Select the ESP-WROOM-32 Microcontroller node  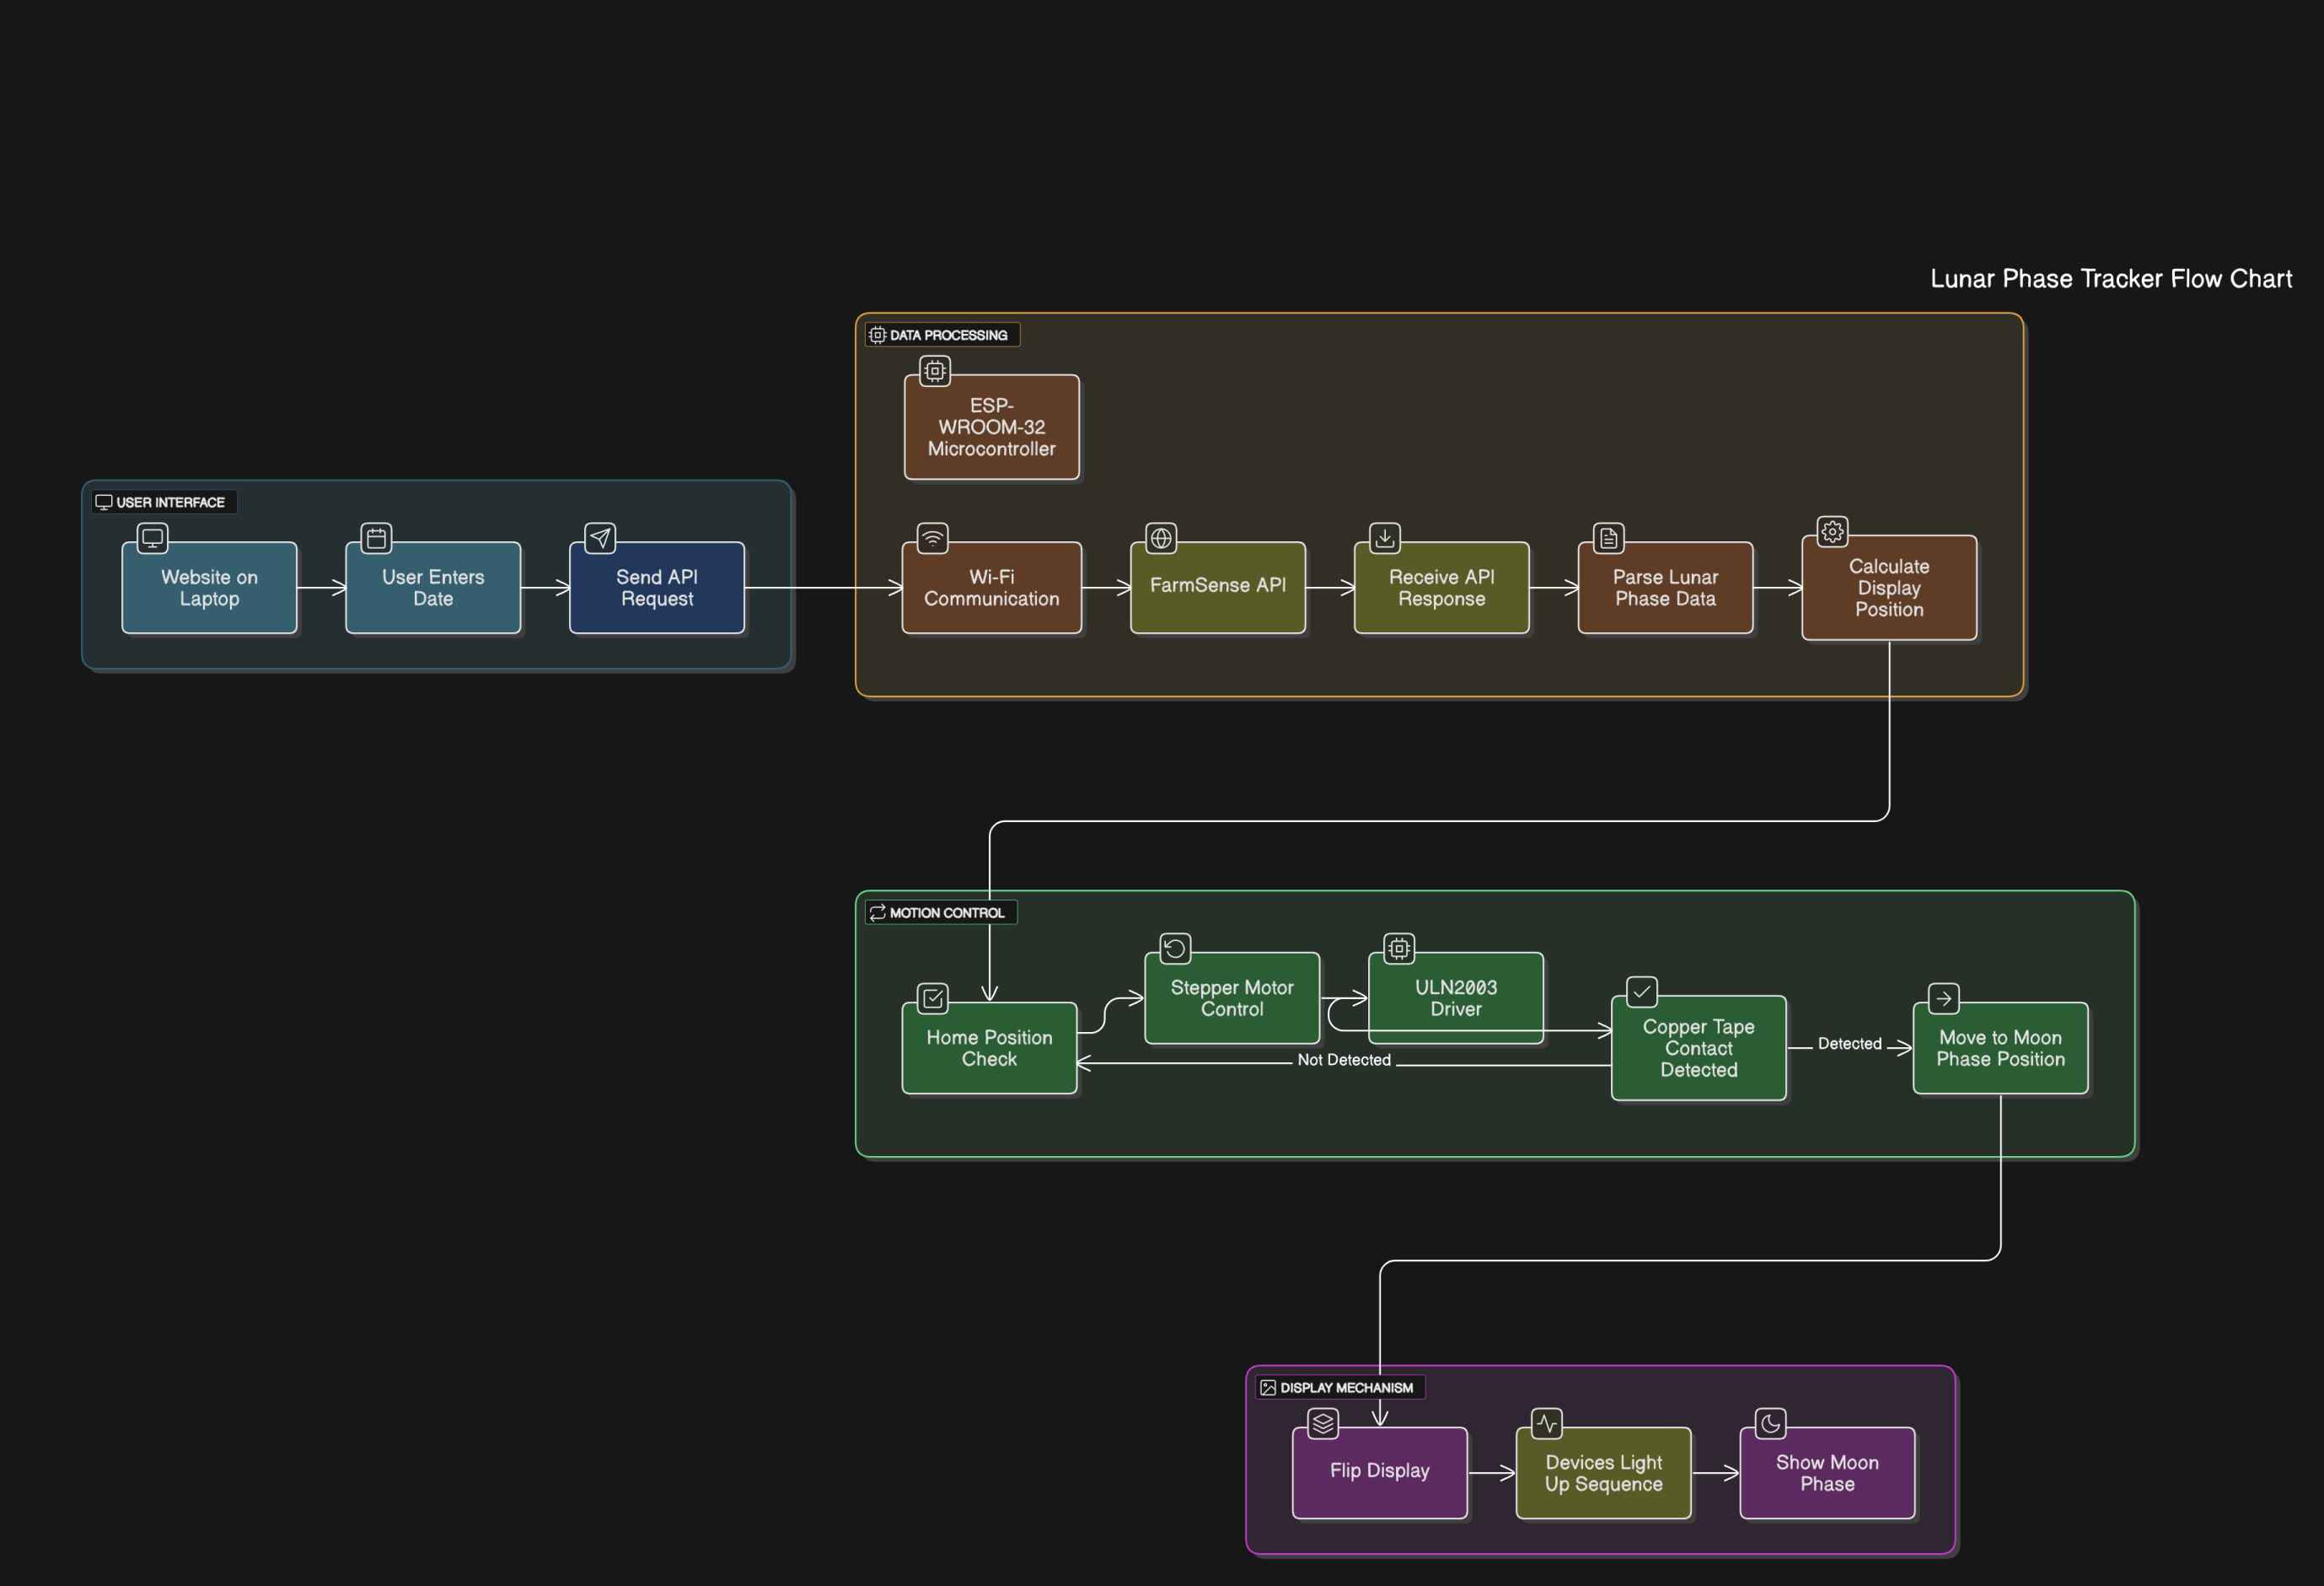[x=992, y=427]
